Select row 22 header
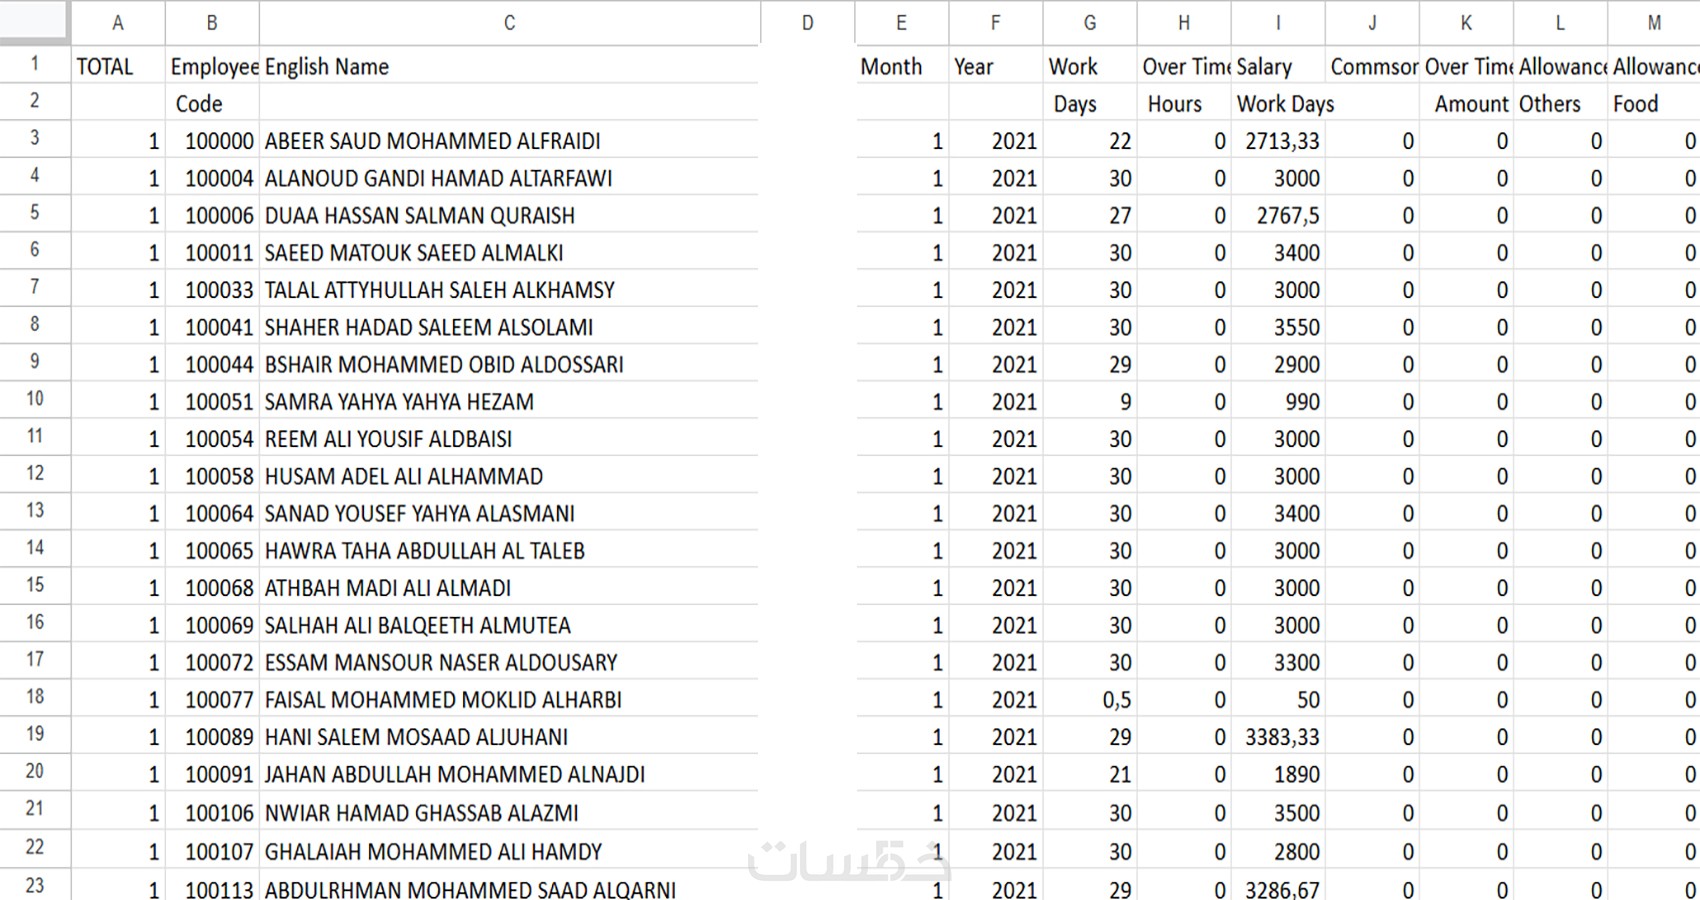 pyautogui.click(x=35, y=848)
